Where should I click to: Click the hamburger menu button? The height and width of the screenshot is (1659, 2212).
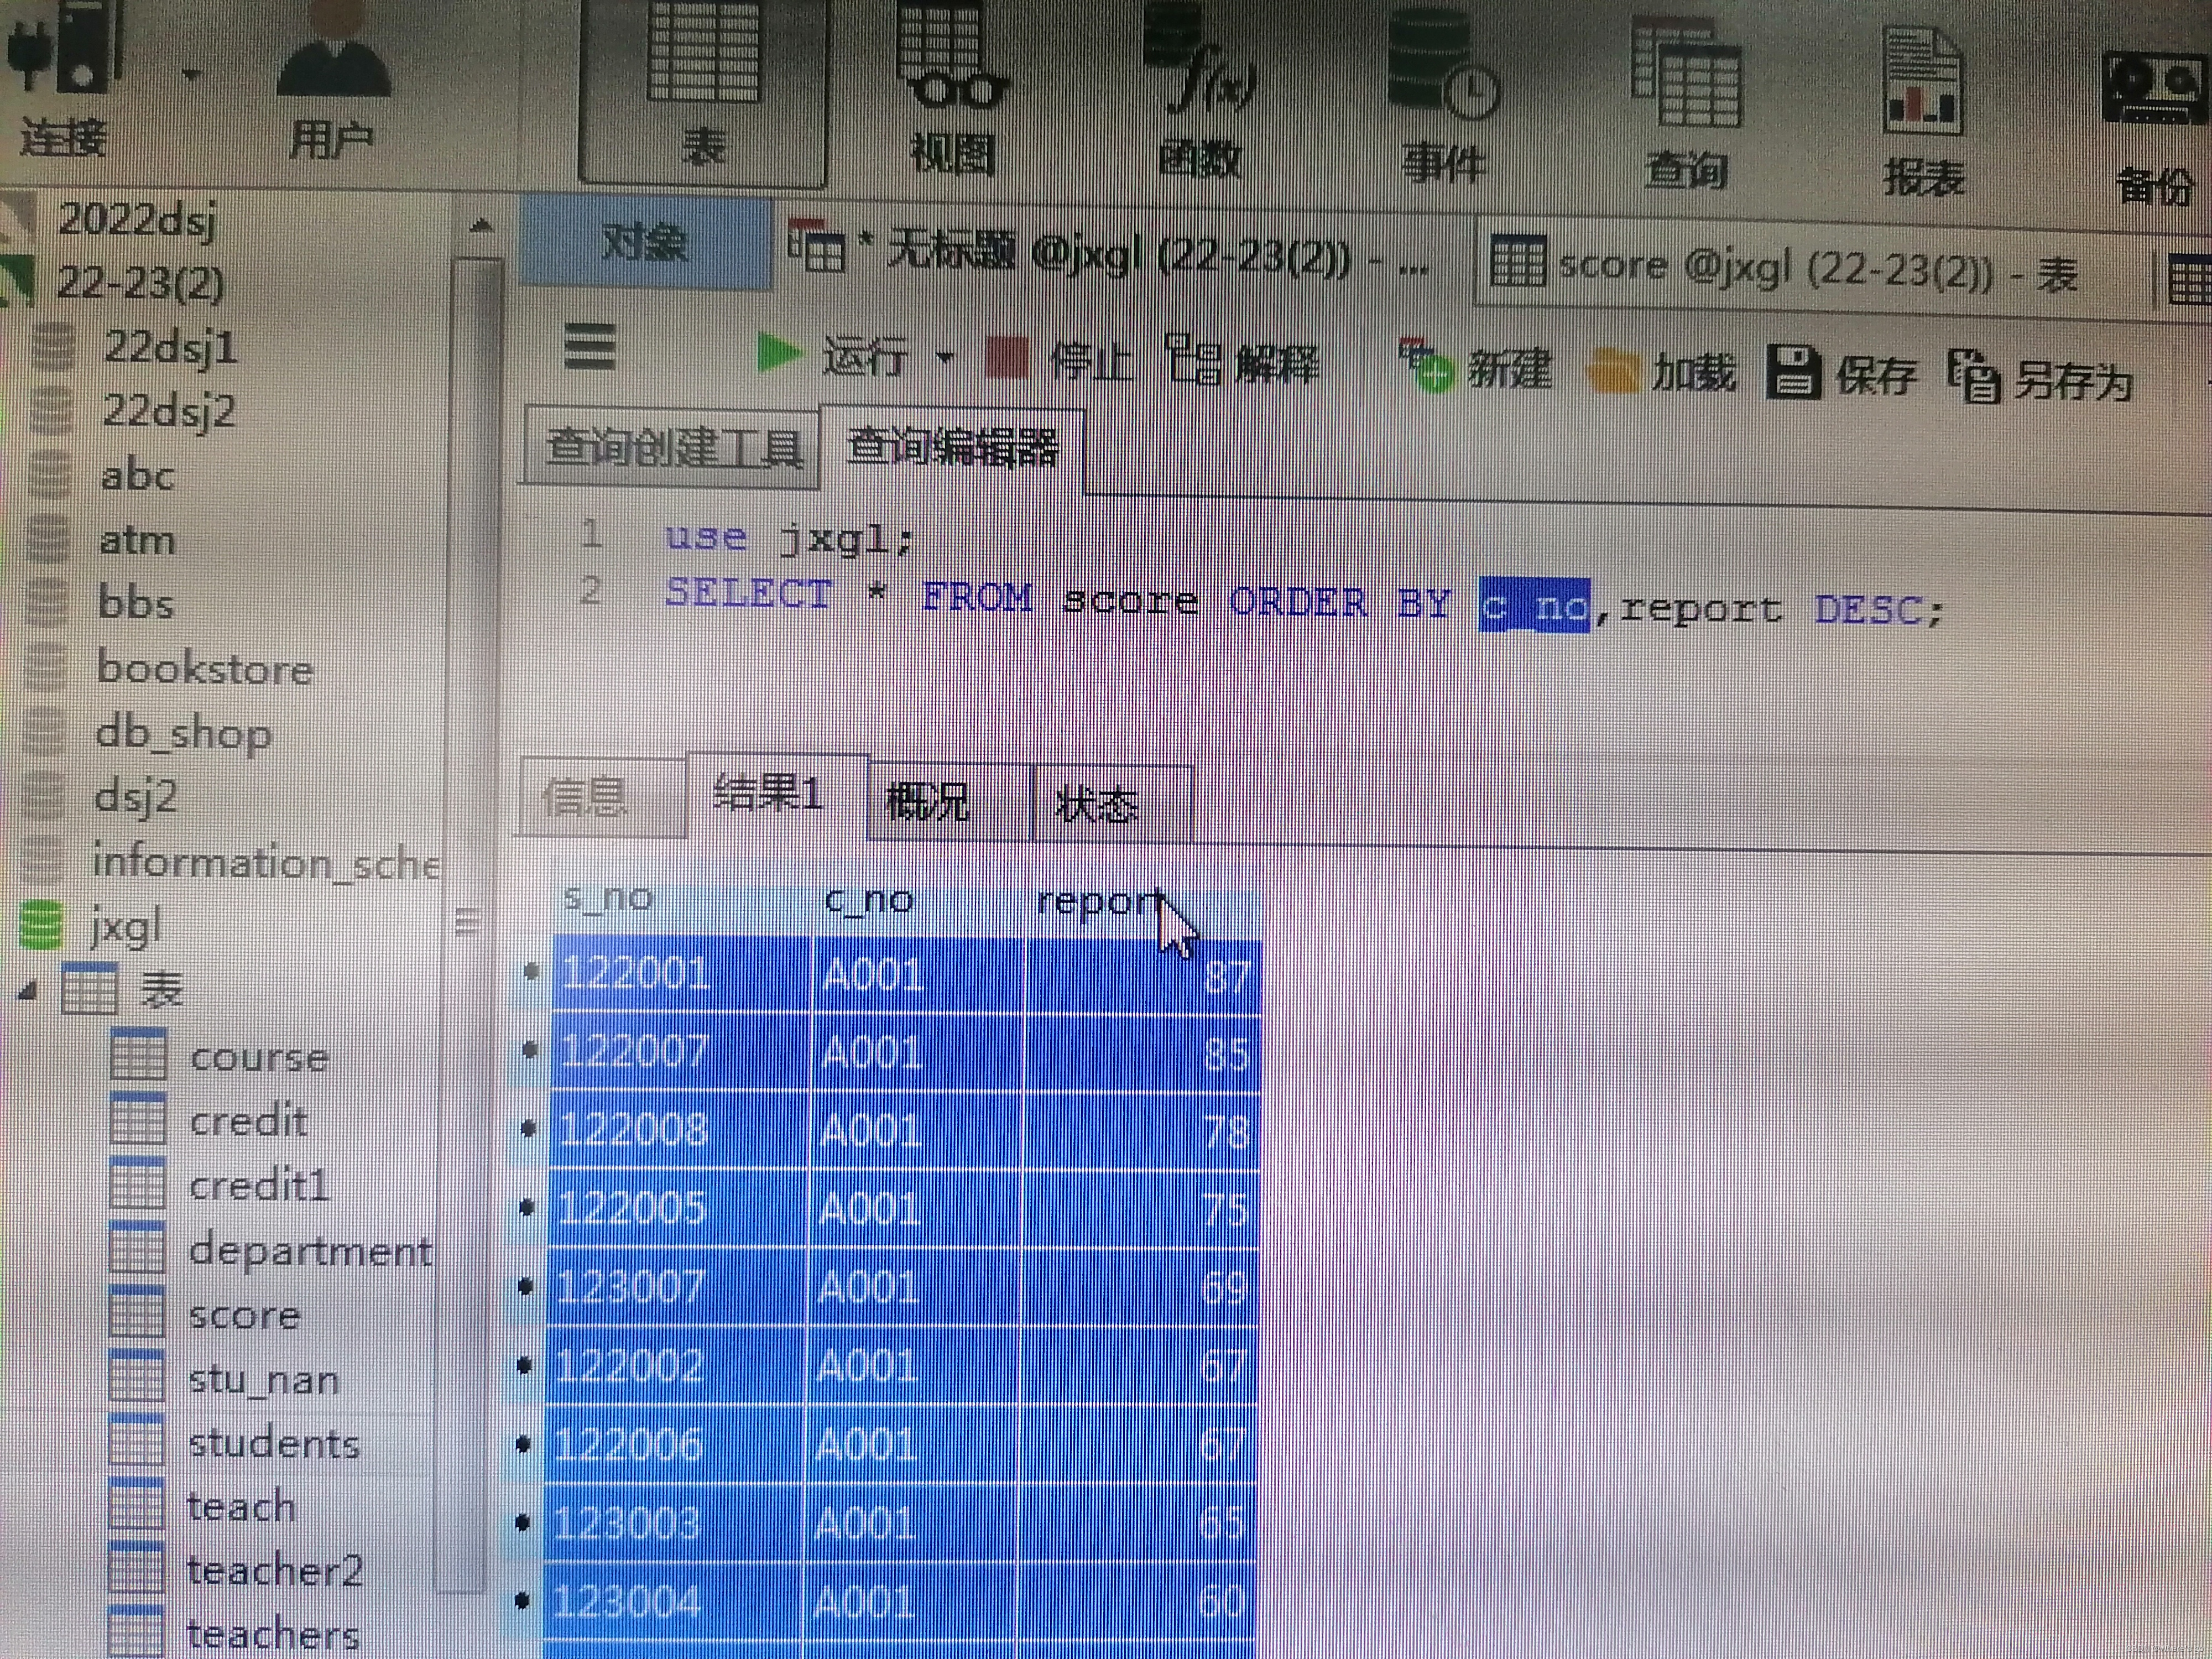pyautogui.click(x=589, y=347)
